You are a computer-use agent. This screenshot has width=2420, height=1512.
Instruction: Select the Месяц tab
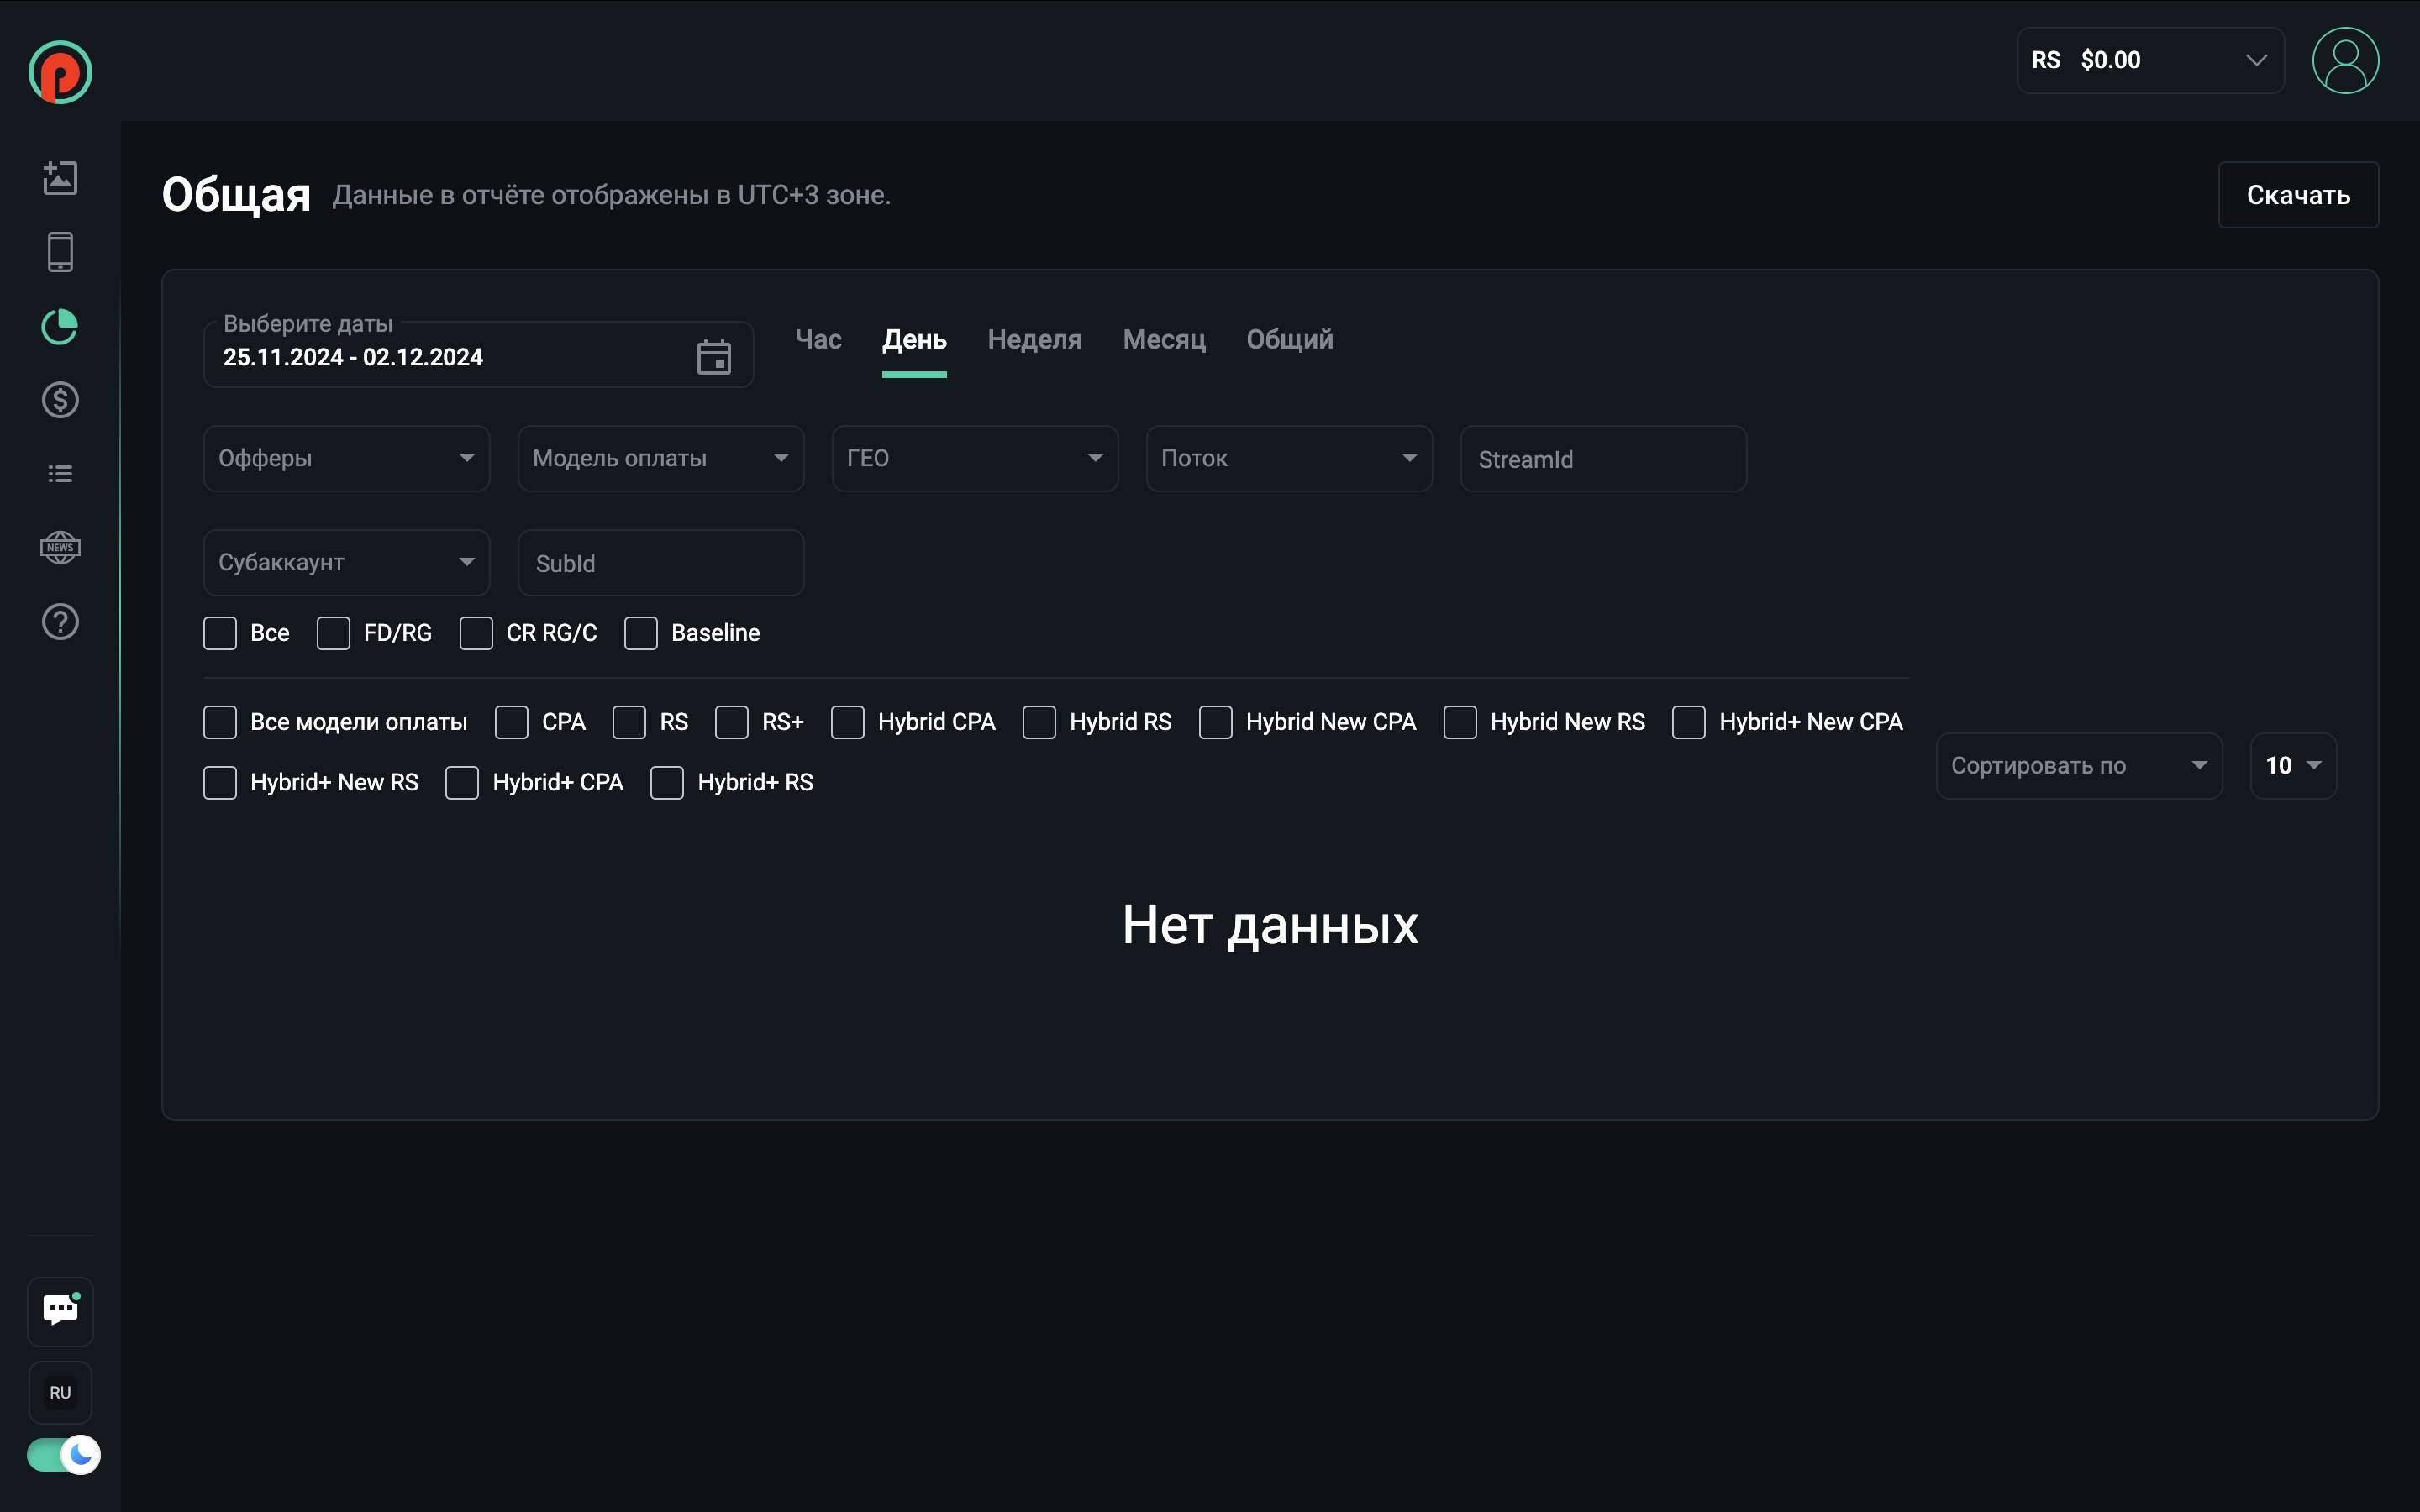coord(1164,340)
